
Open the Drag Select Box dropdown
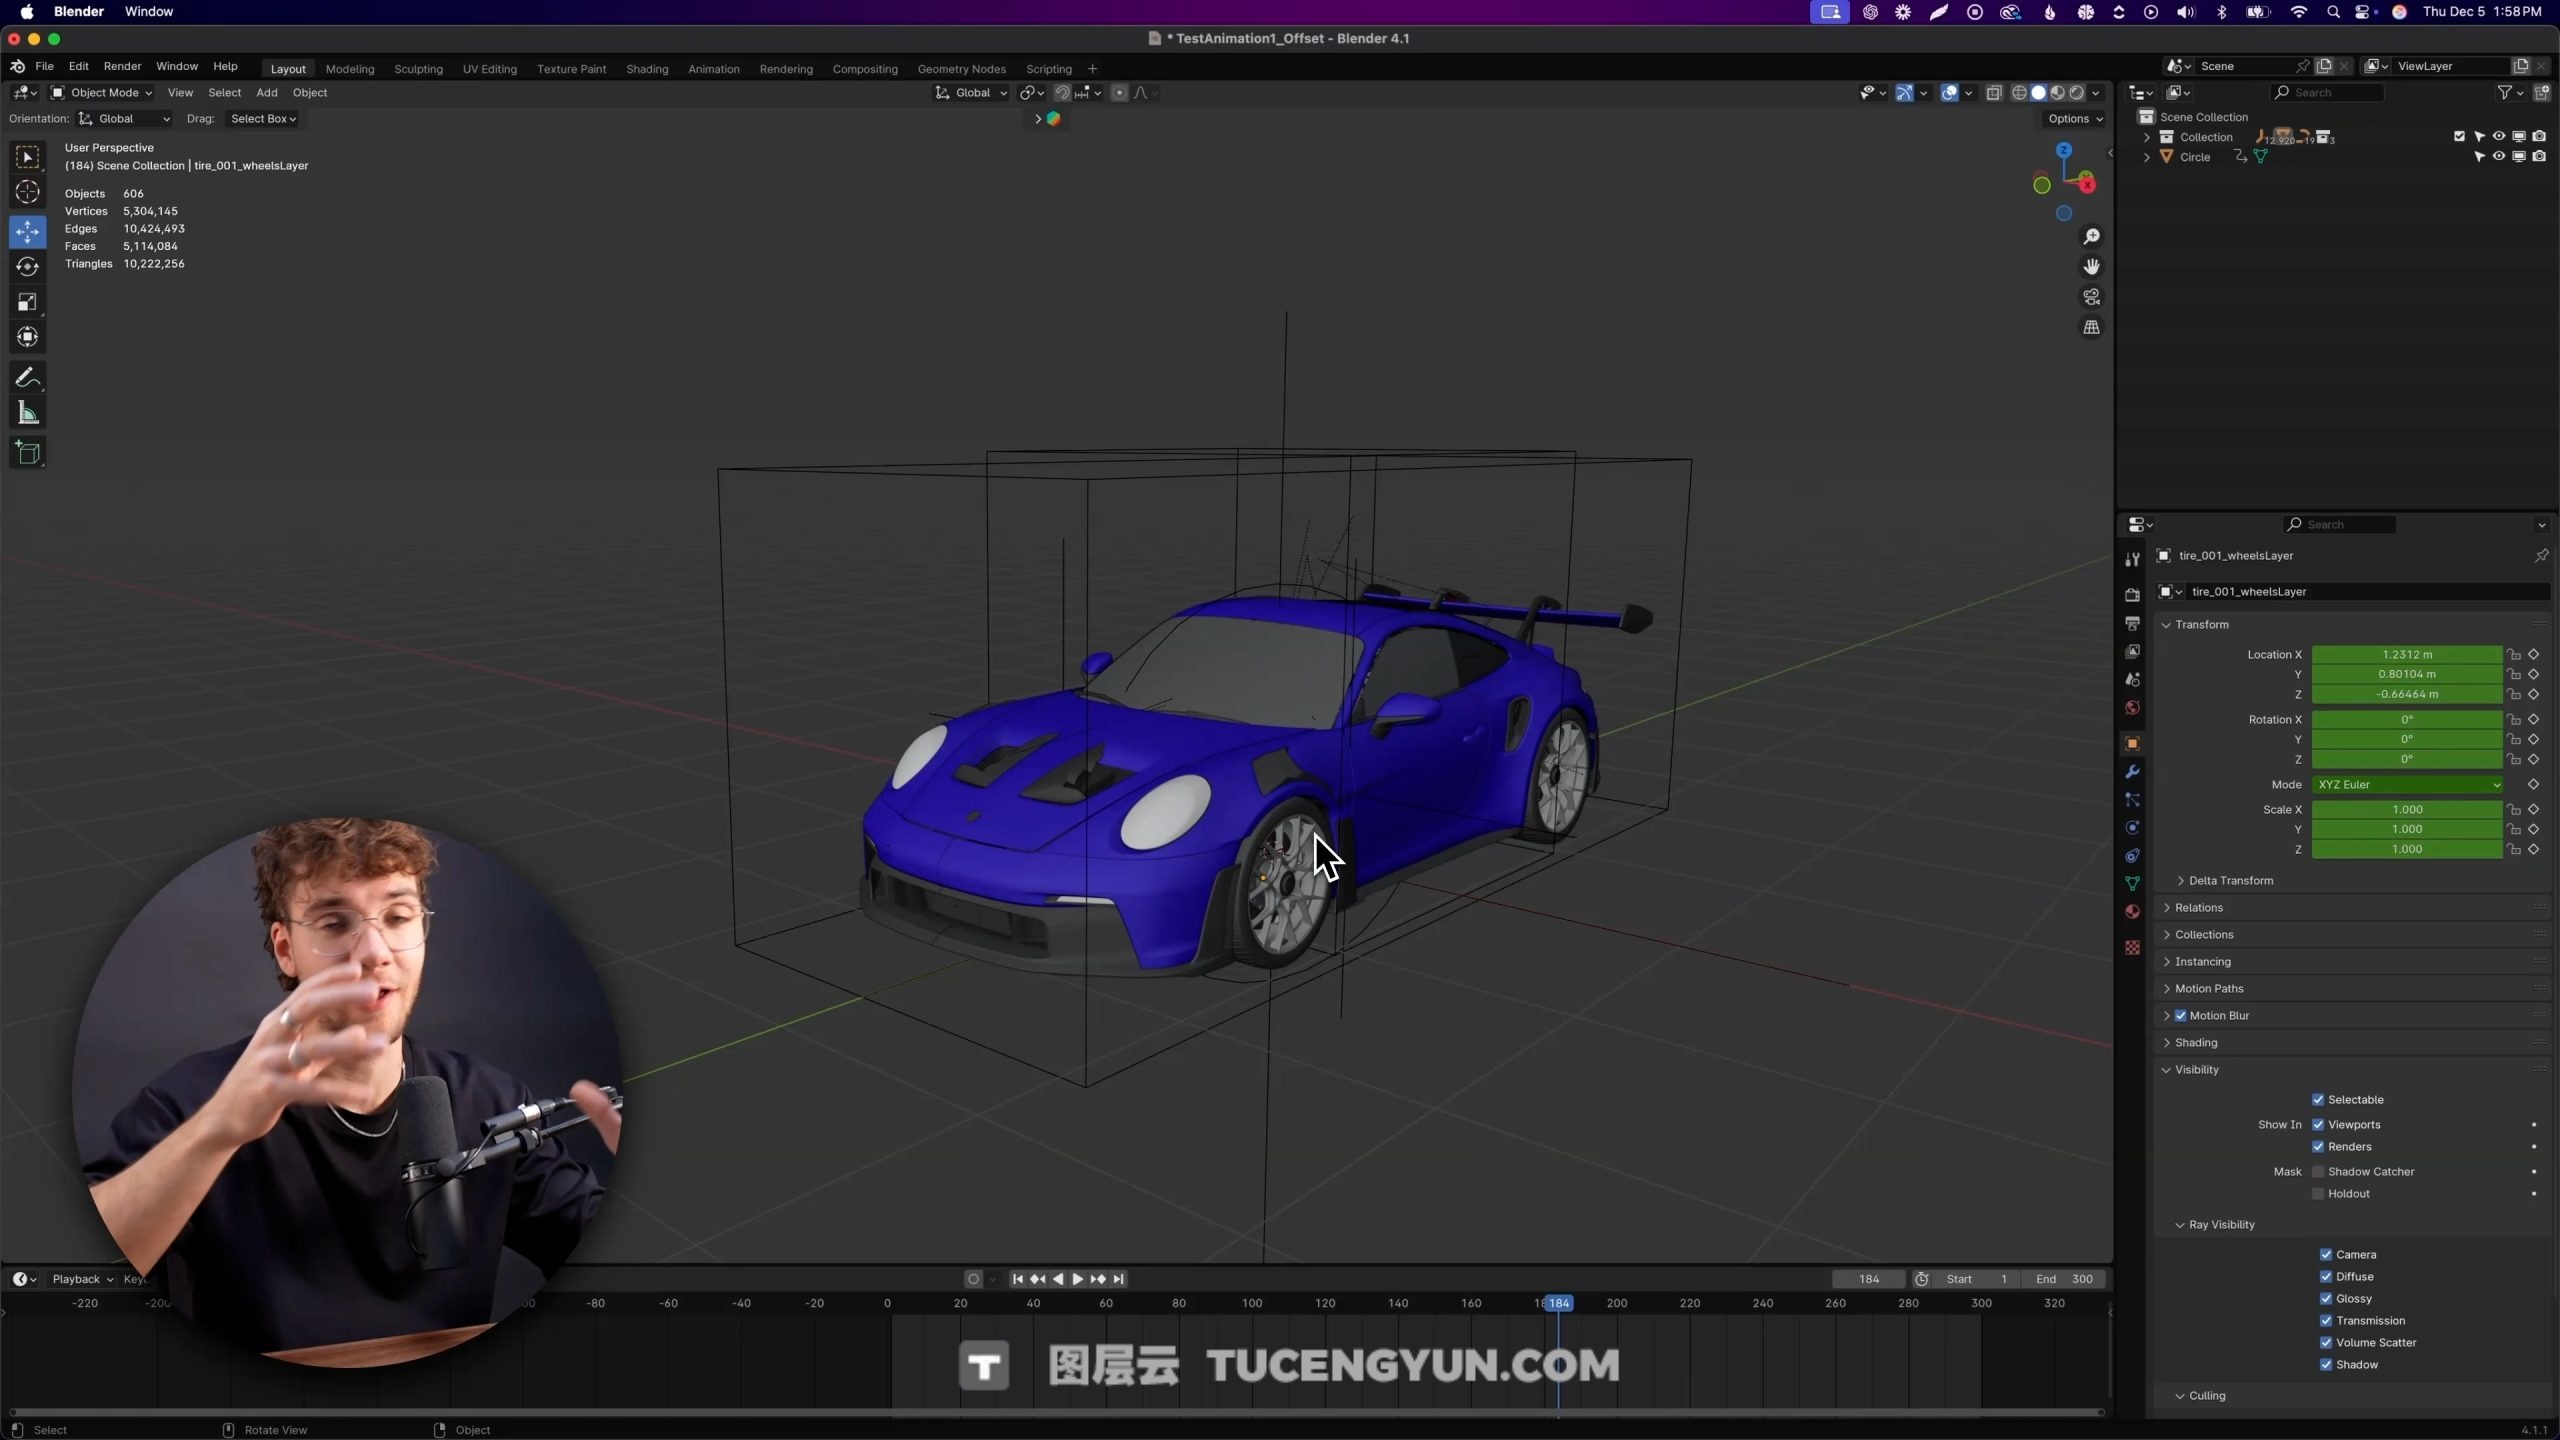(x=262, y=118)
